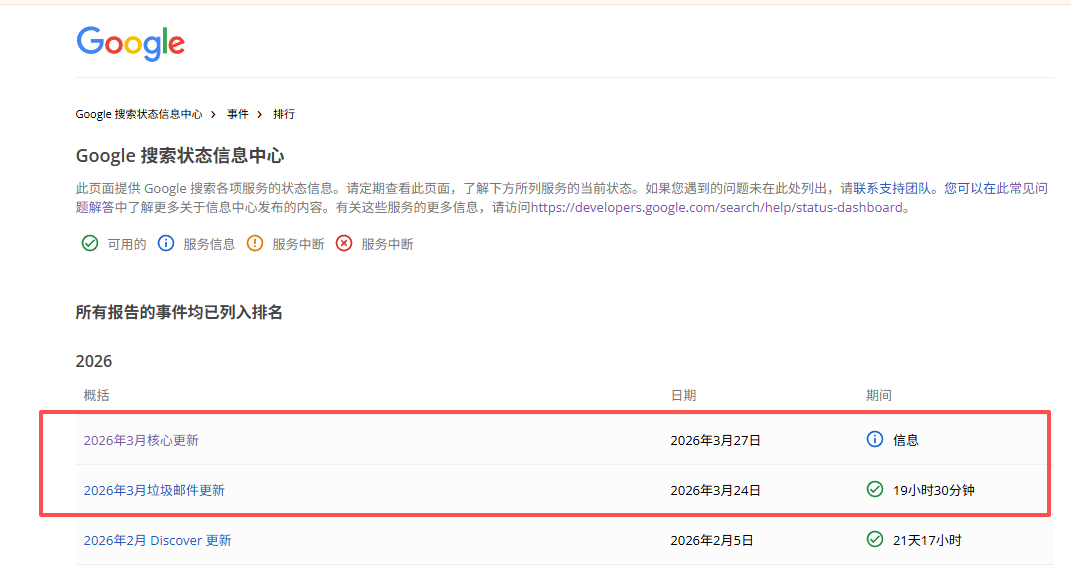Click the 日期 column header

[x=684, y=395]
